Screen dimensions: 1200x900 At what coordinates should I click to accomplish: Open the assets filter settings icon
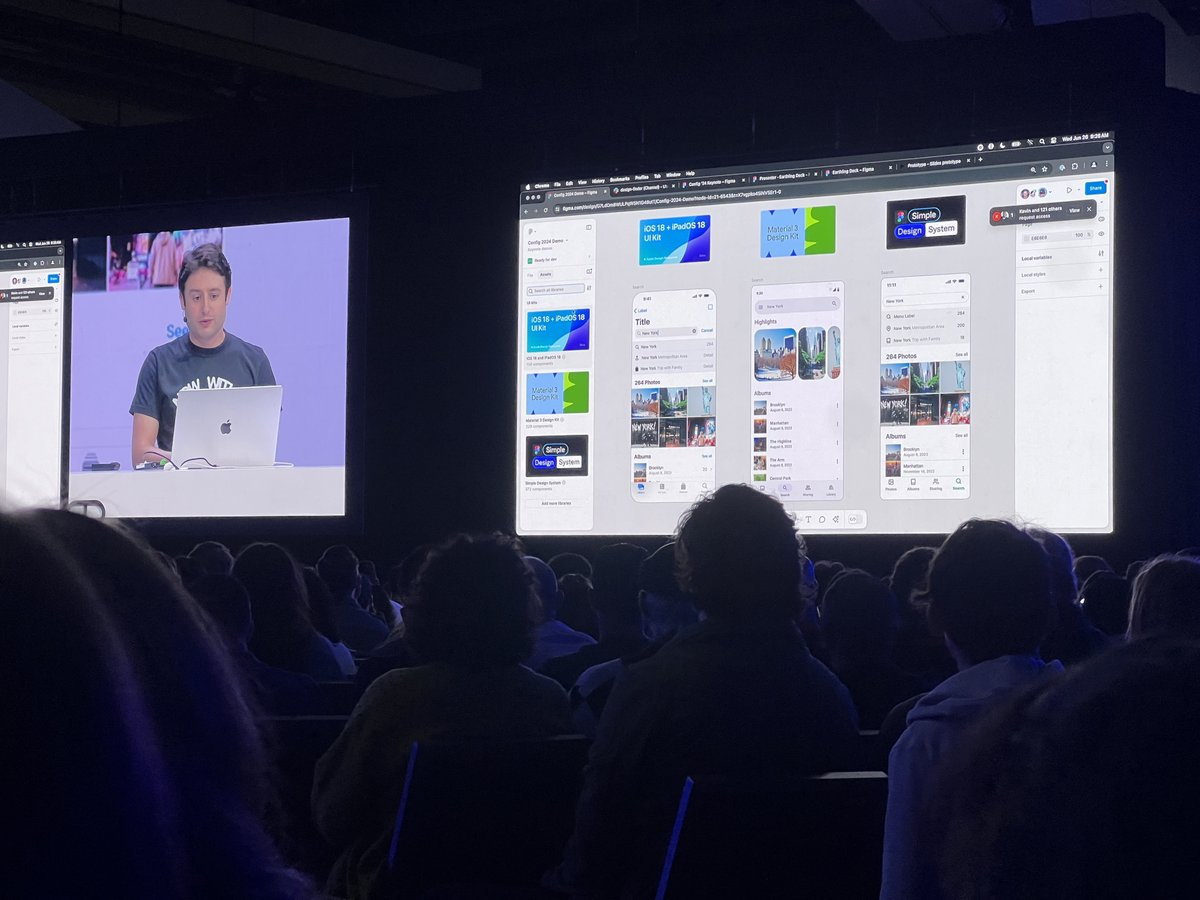coord(588,288)
